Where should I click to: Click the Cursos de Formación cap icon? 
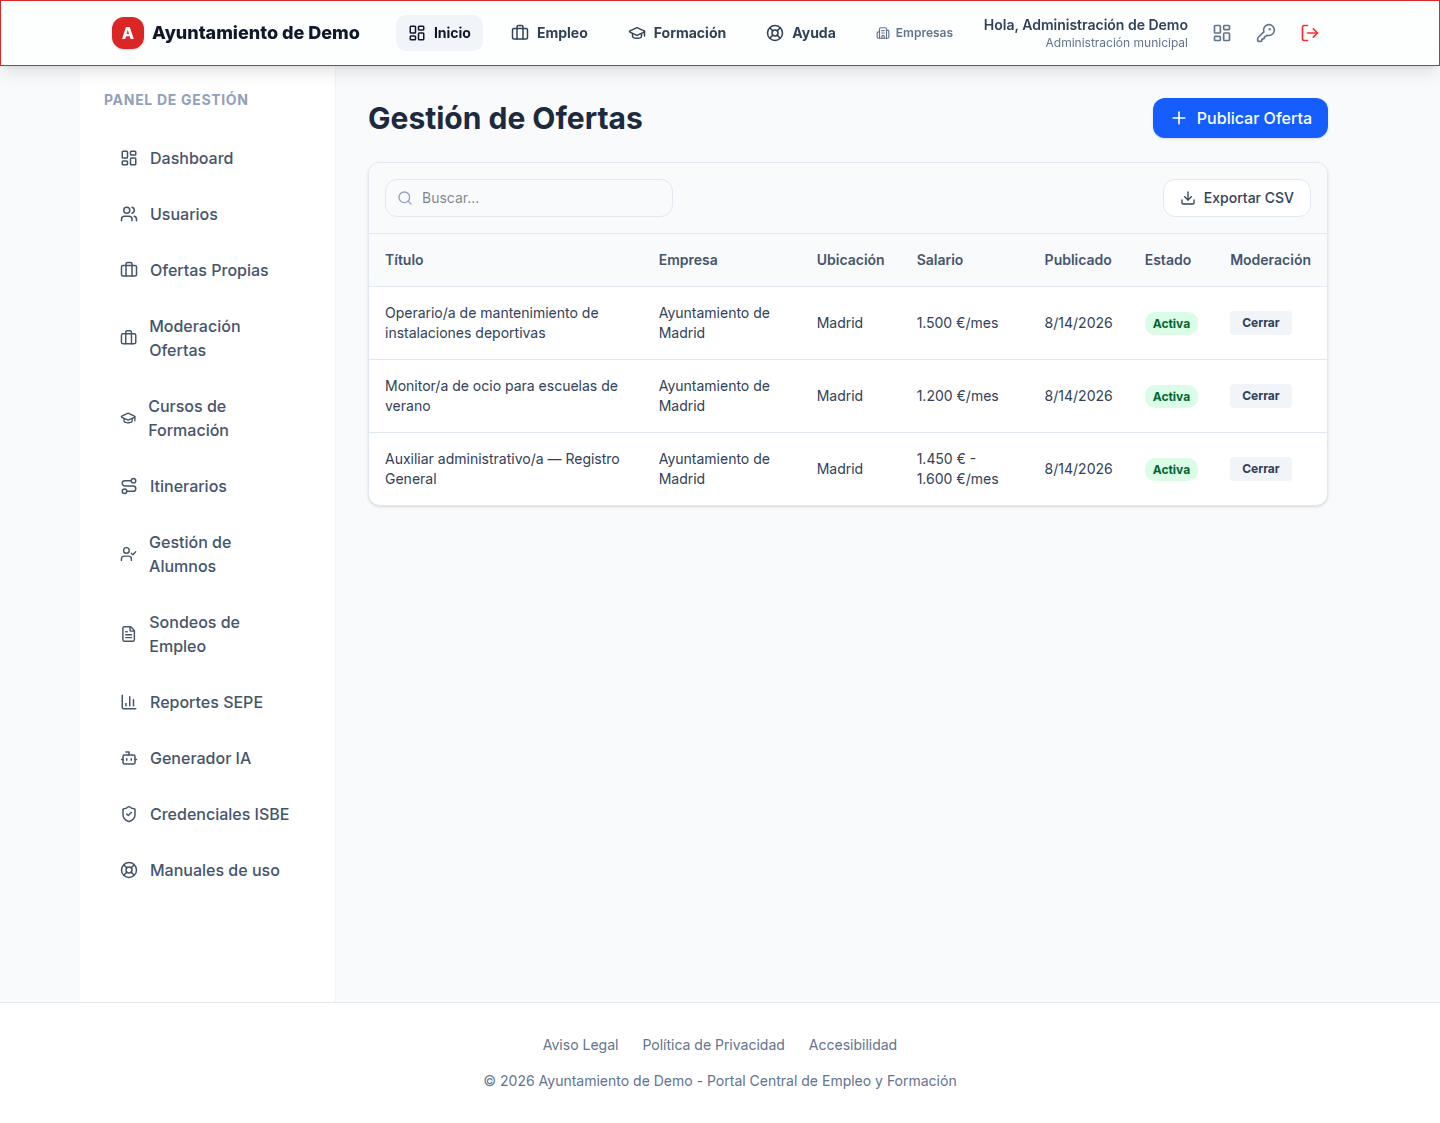pos(128,418)
